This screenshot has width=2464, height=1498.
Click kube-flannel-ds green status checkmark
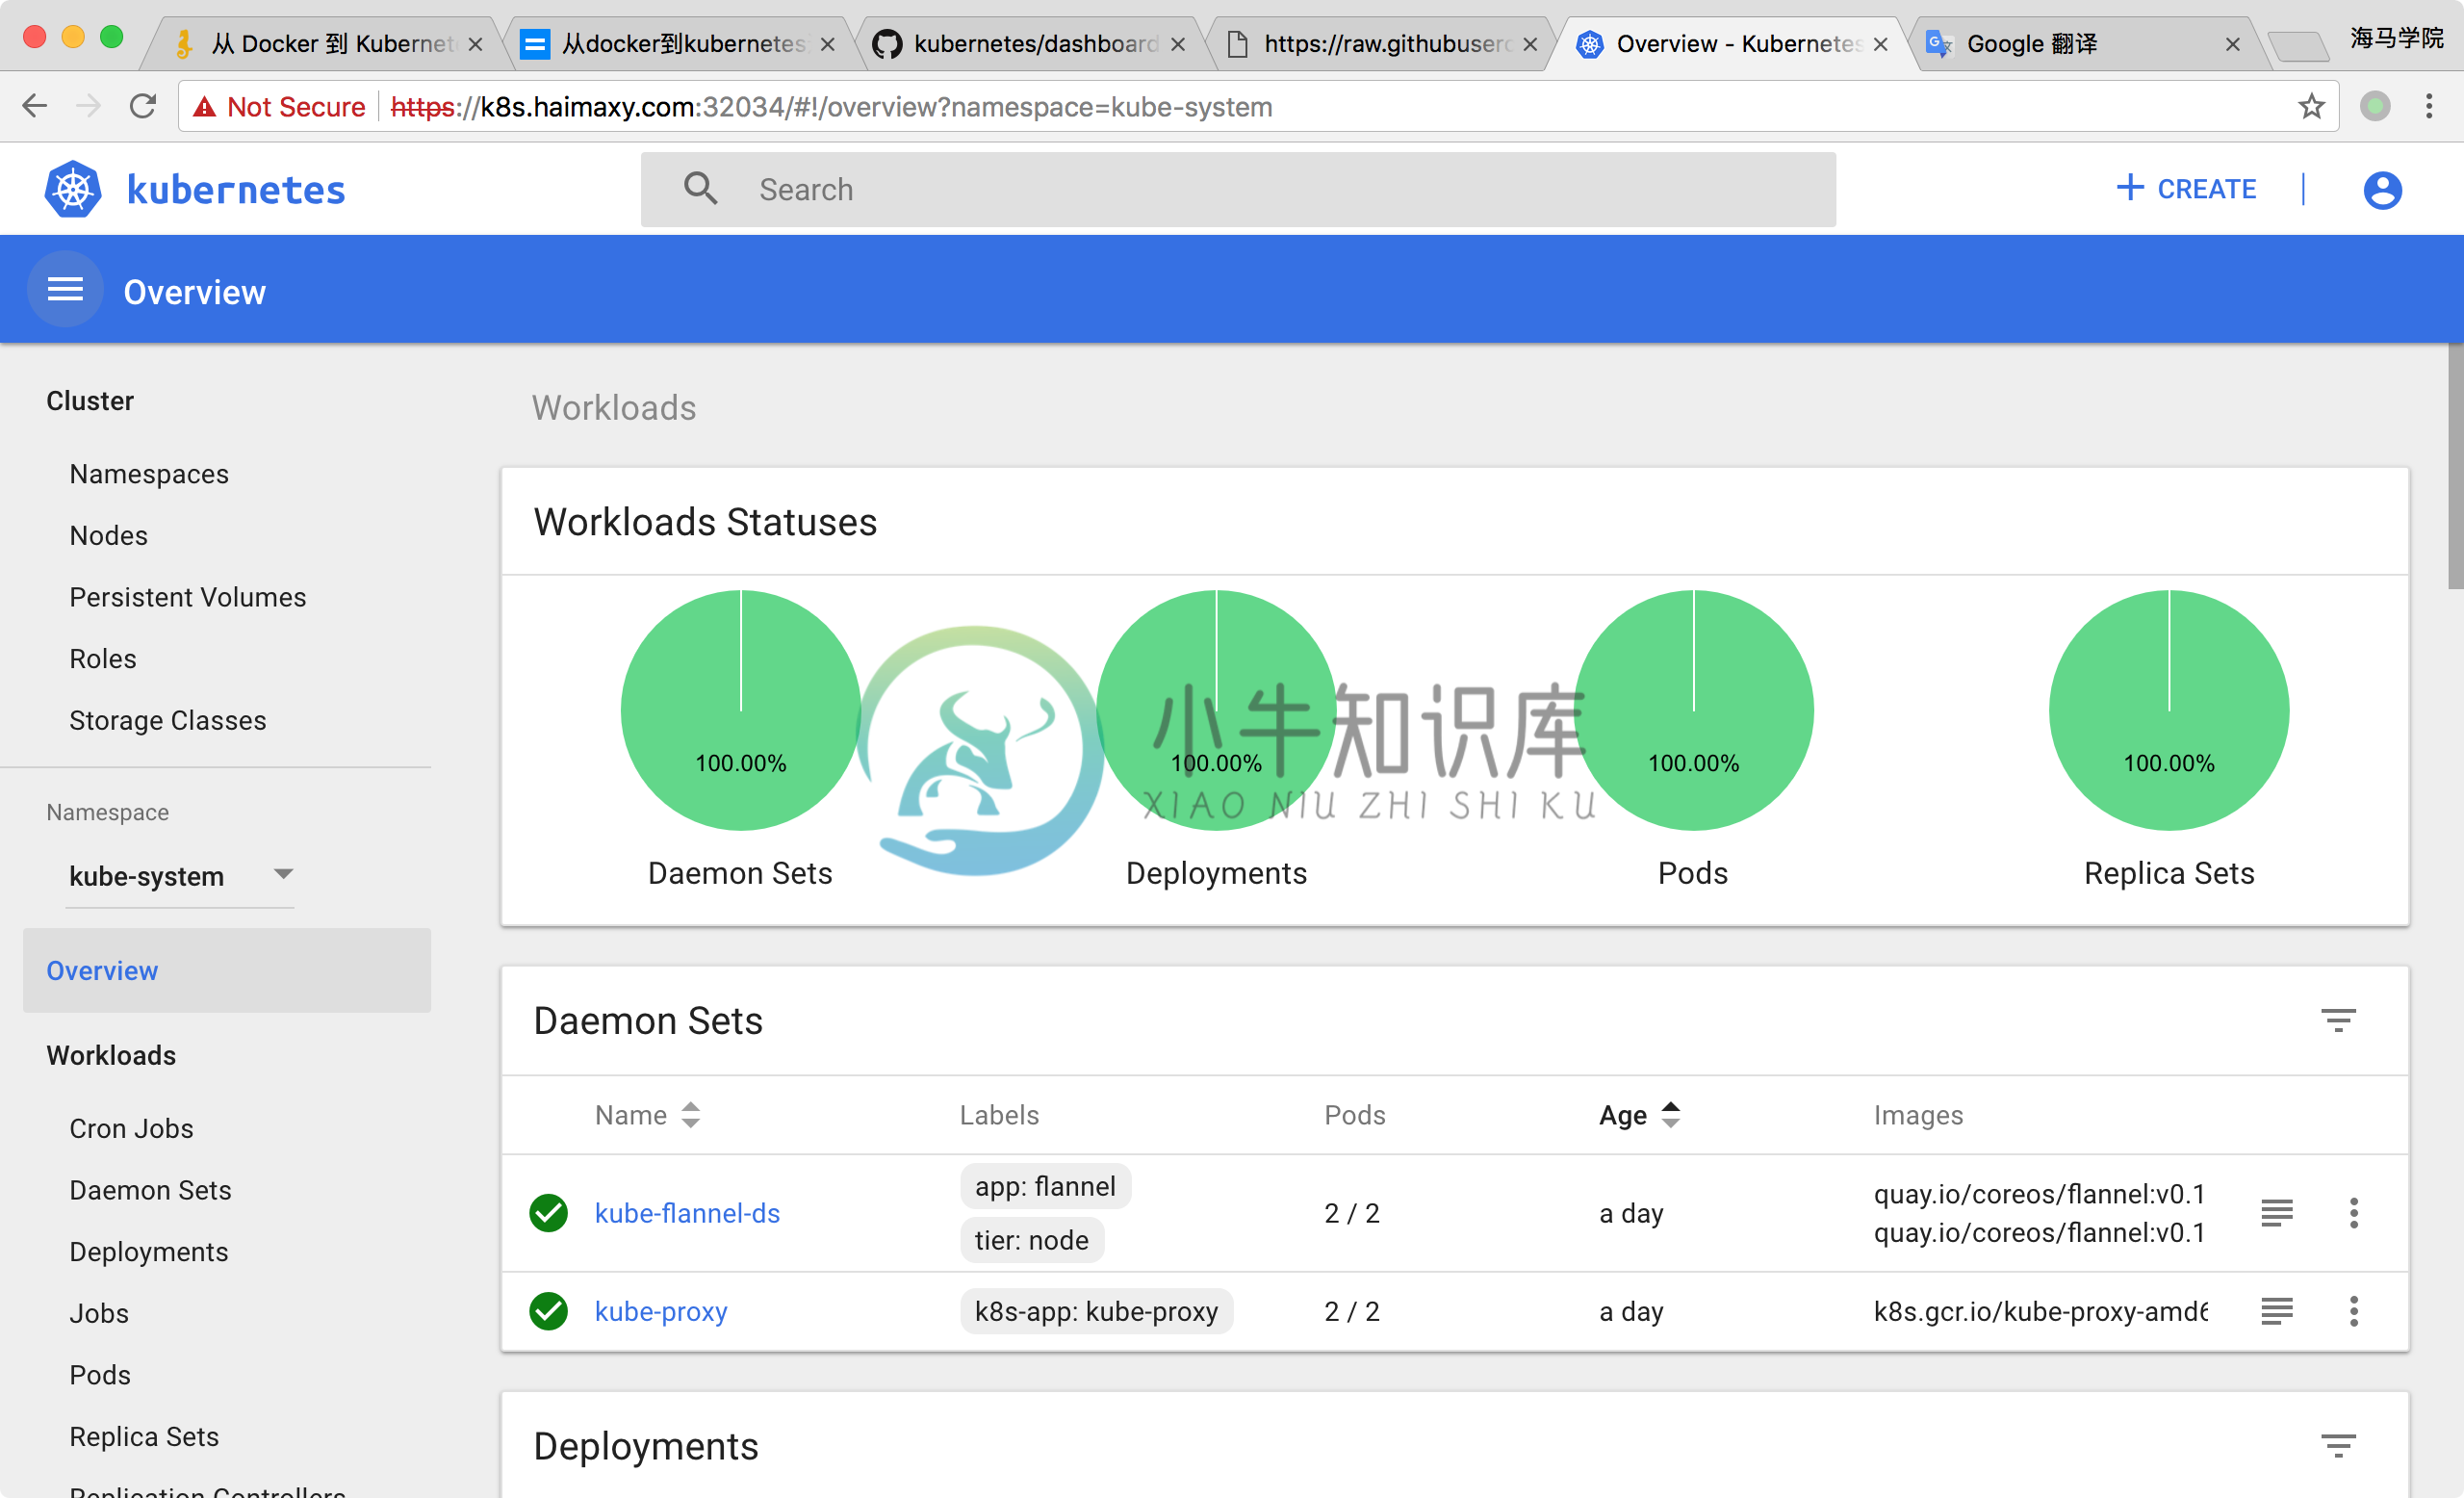[x=548, y=1213]
